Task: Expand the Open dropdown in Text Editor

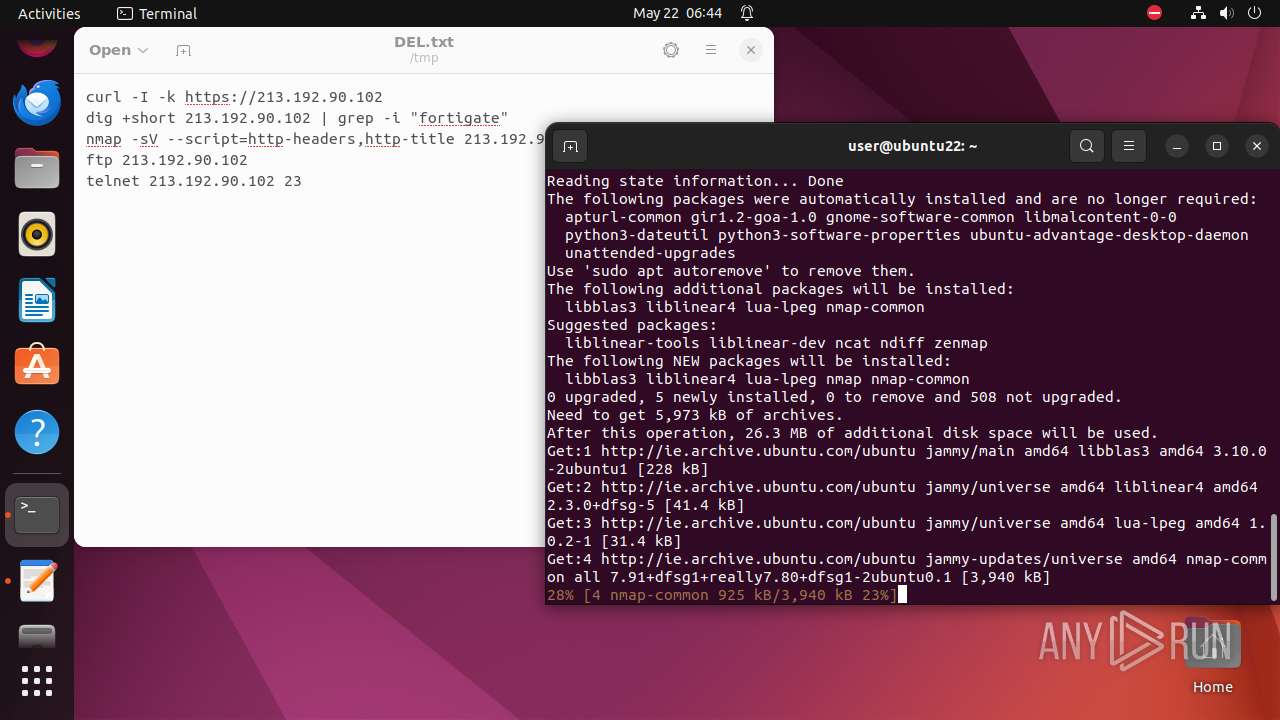Action: [118, 50]
